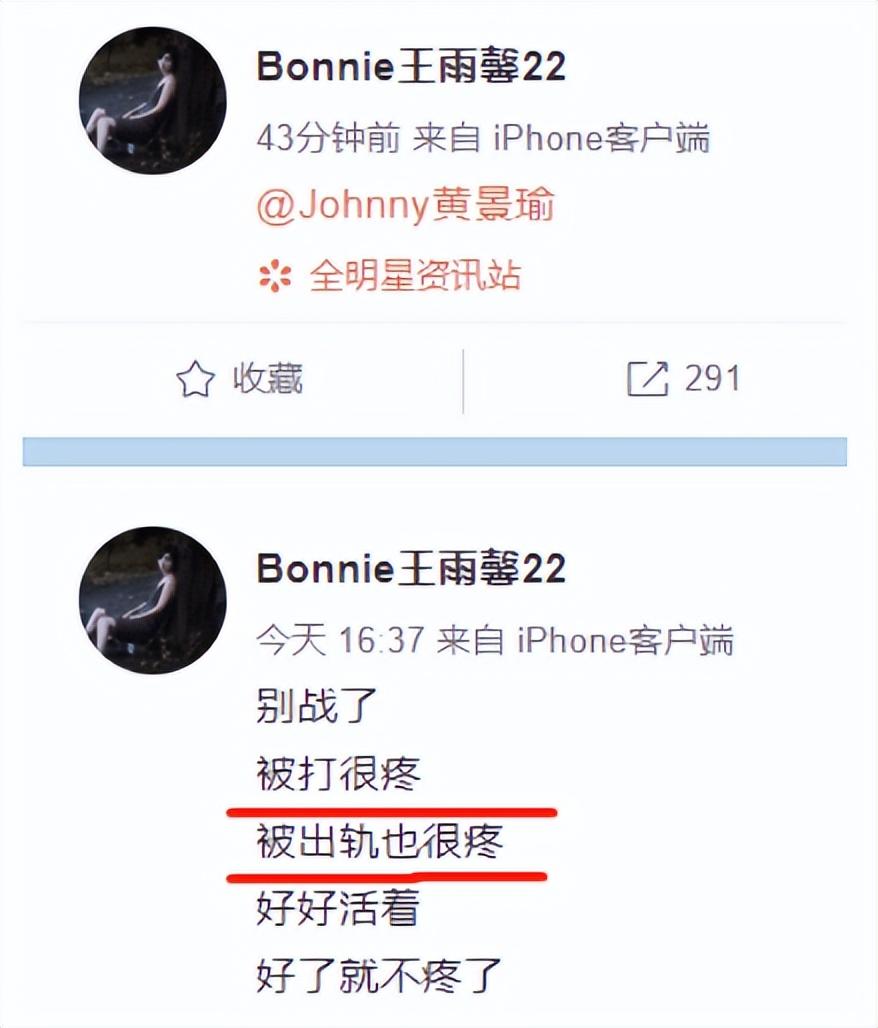Screen dimensions: 878x1028
Task: Open the @Johnny黄景瑜 mention link
Action: tap(405, 205)
